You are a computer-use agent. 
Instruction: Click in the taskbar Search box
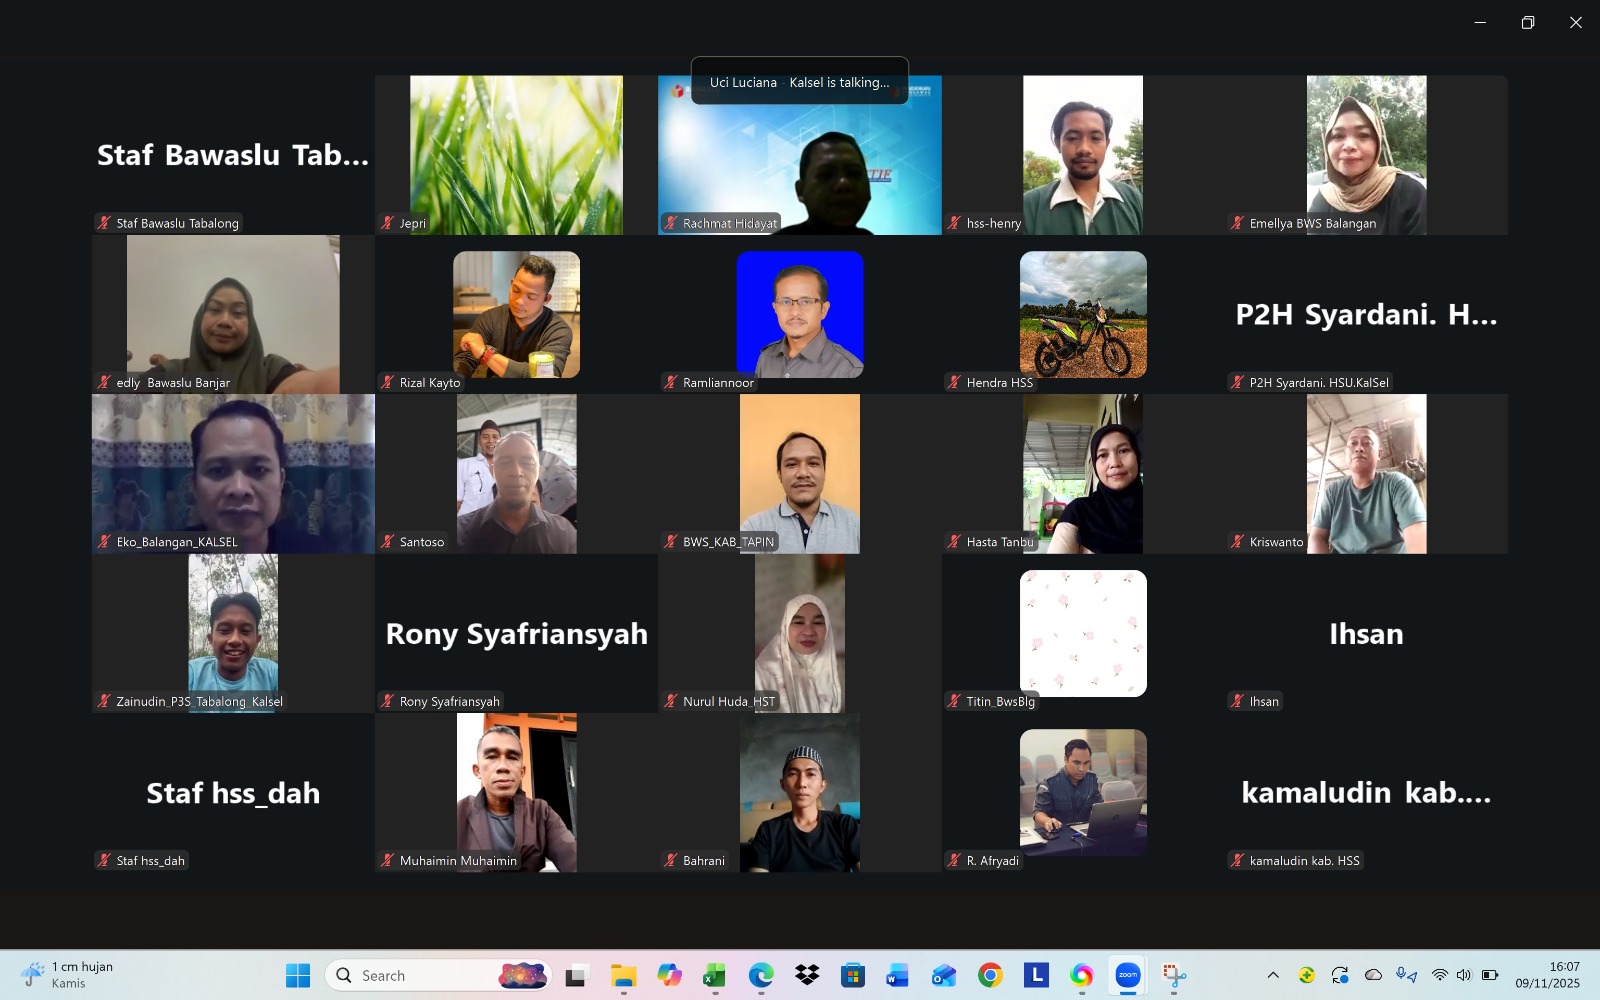pyautogui.click(x=438, y=975)
